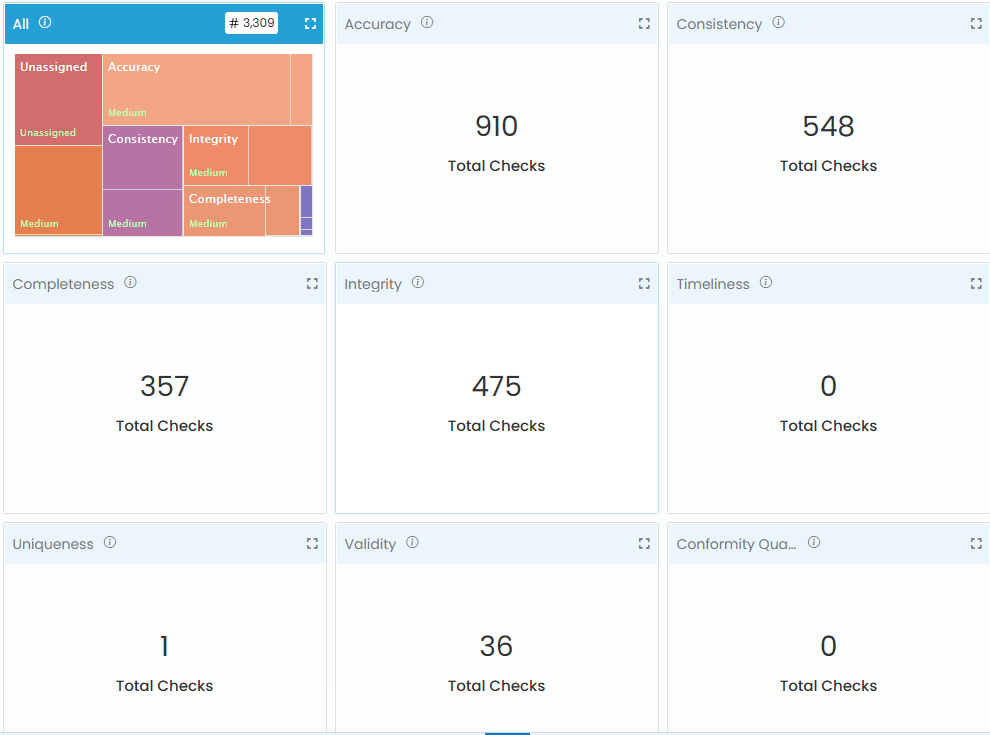Click the Completeness card title
The image size is (990, 735).
(x=63, y=284)
